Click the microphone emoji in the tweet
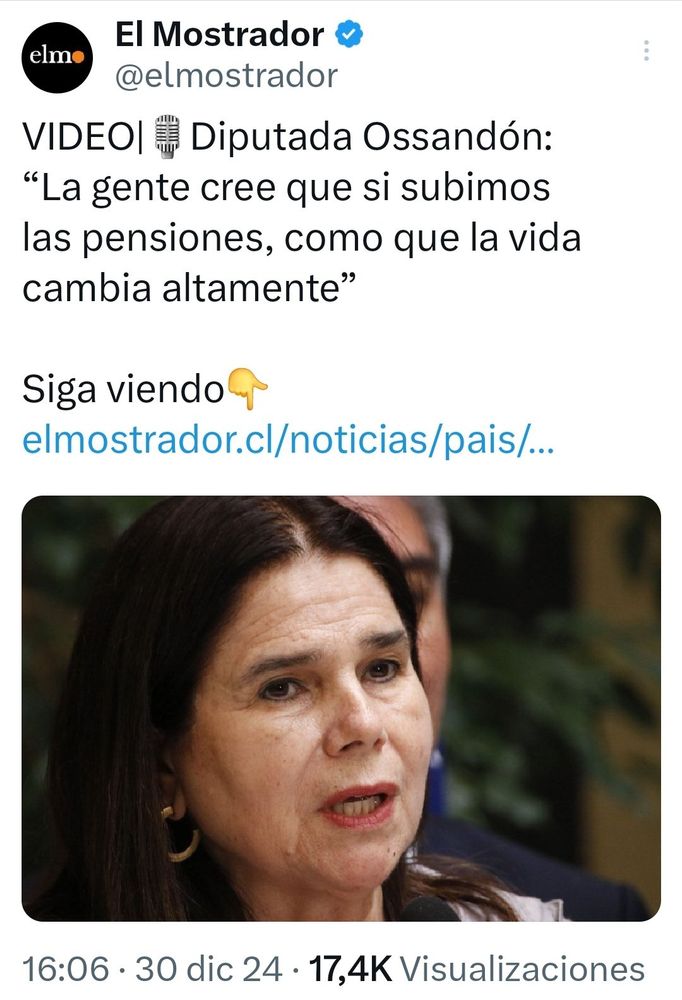This screenshot has height=1000, width=682. pyautogui.click(x=169, y=136)
